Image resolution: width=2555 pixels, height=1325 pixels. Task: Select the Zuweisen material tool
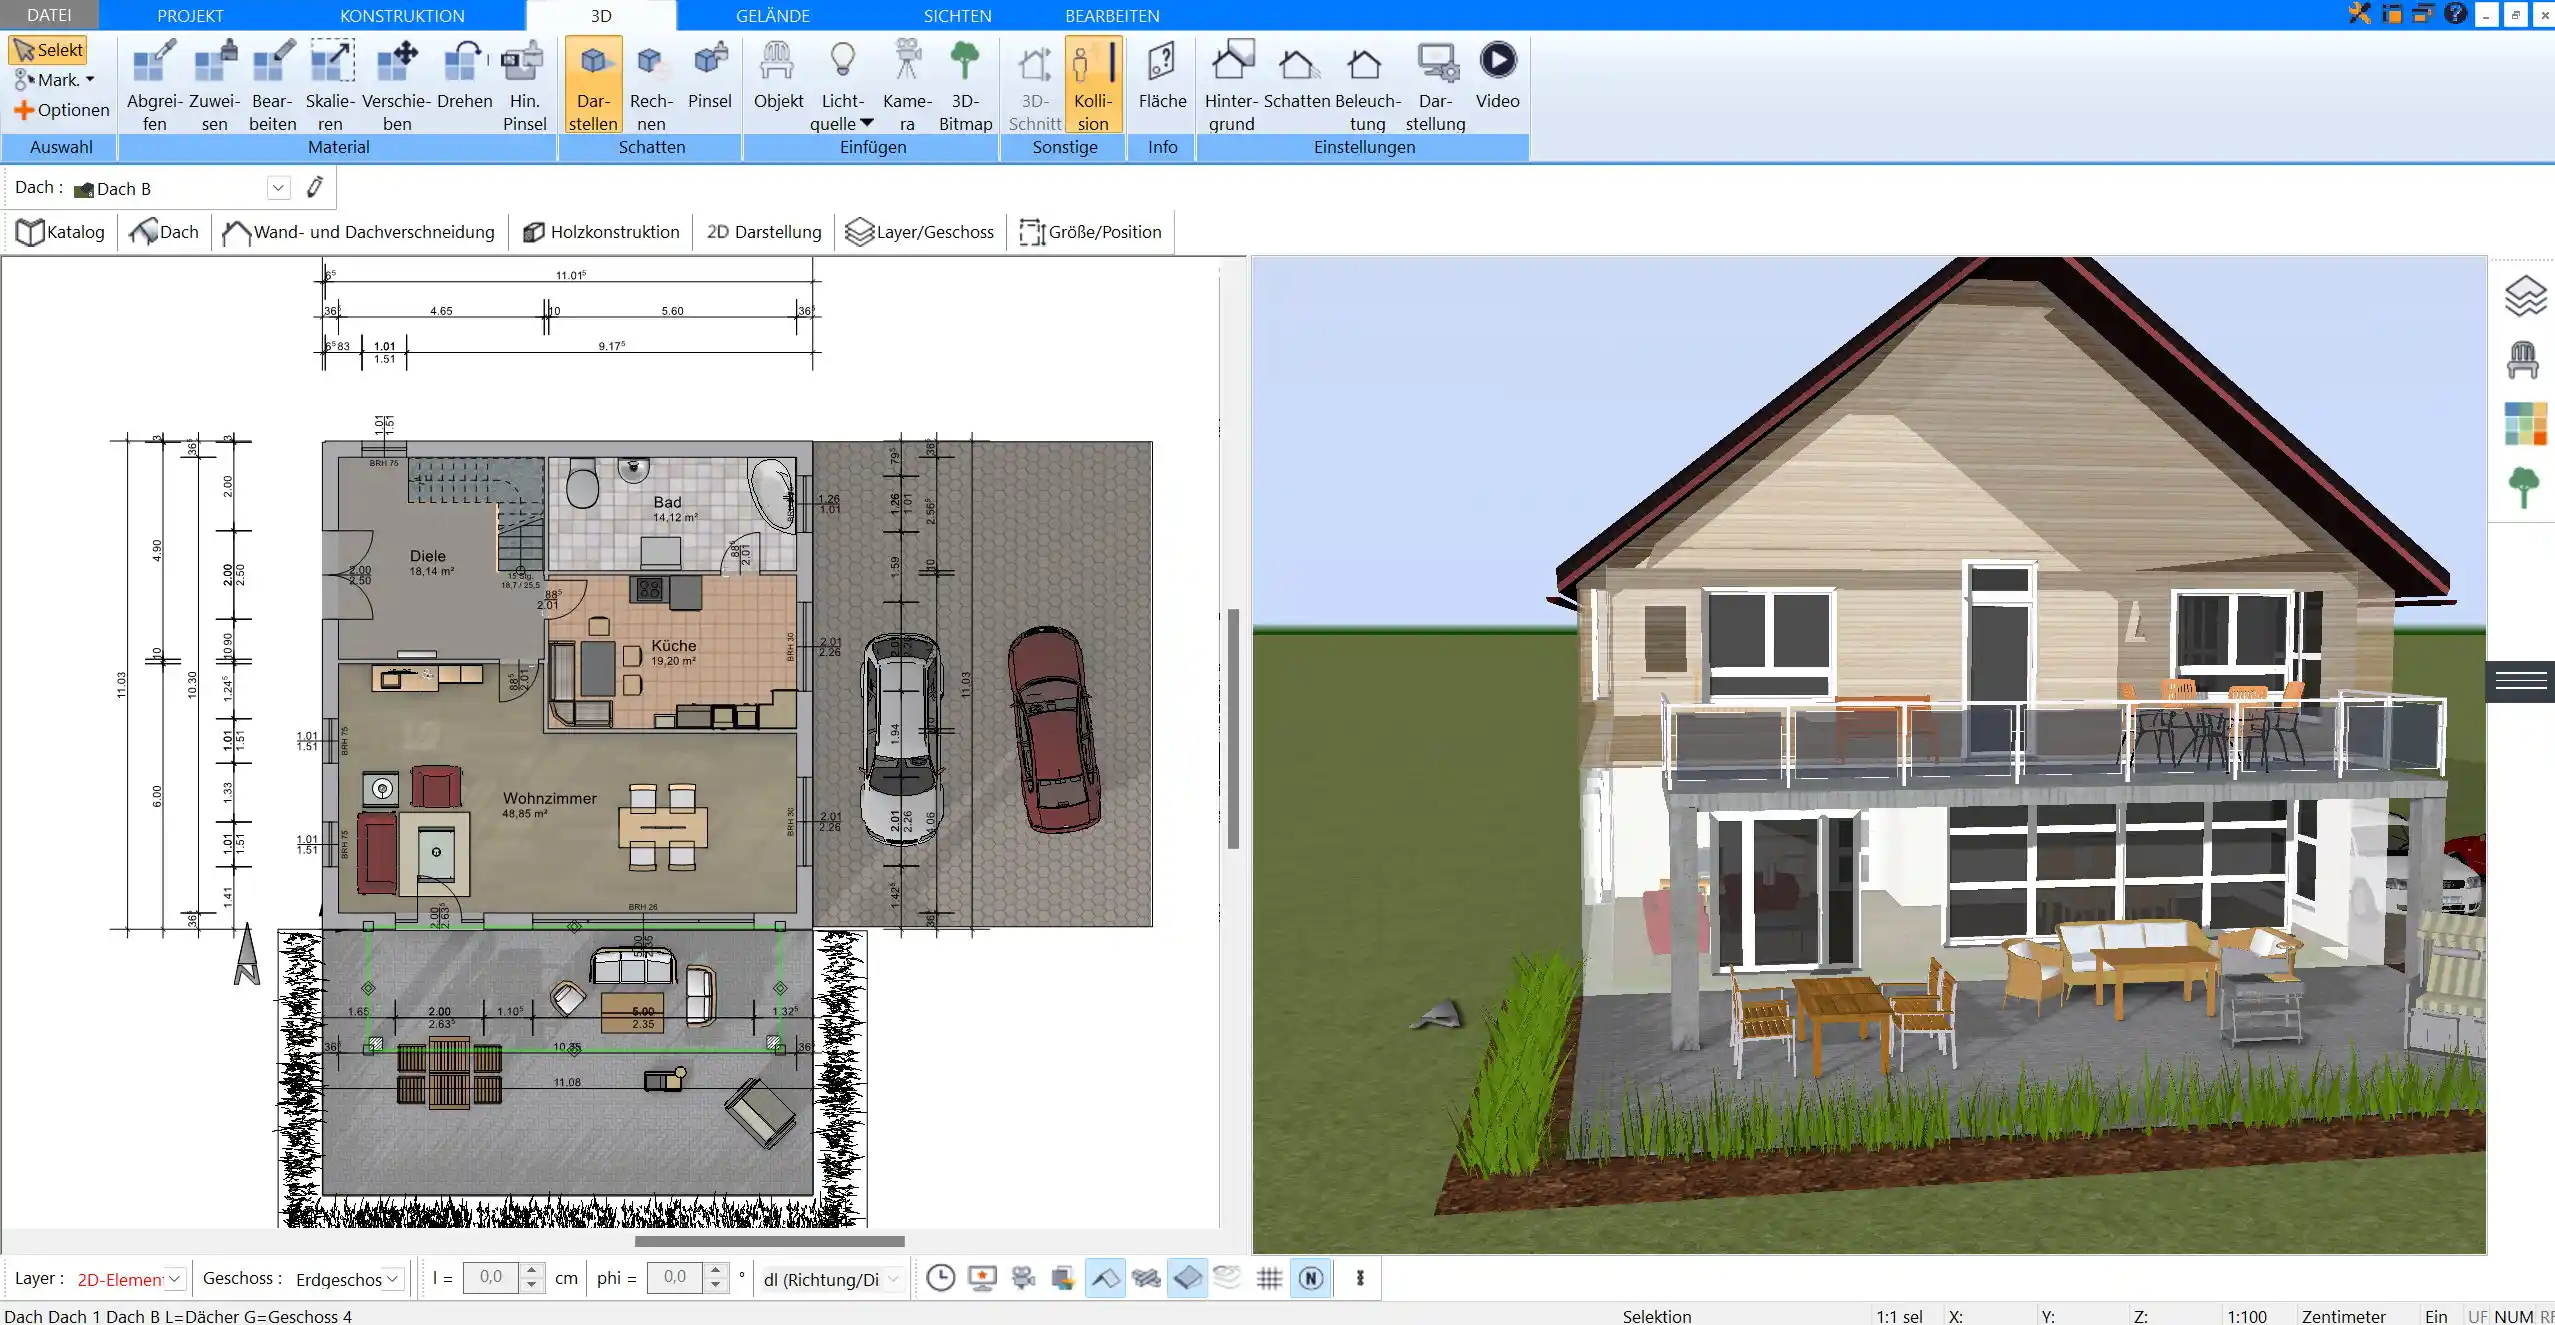[214, 85]
